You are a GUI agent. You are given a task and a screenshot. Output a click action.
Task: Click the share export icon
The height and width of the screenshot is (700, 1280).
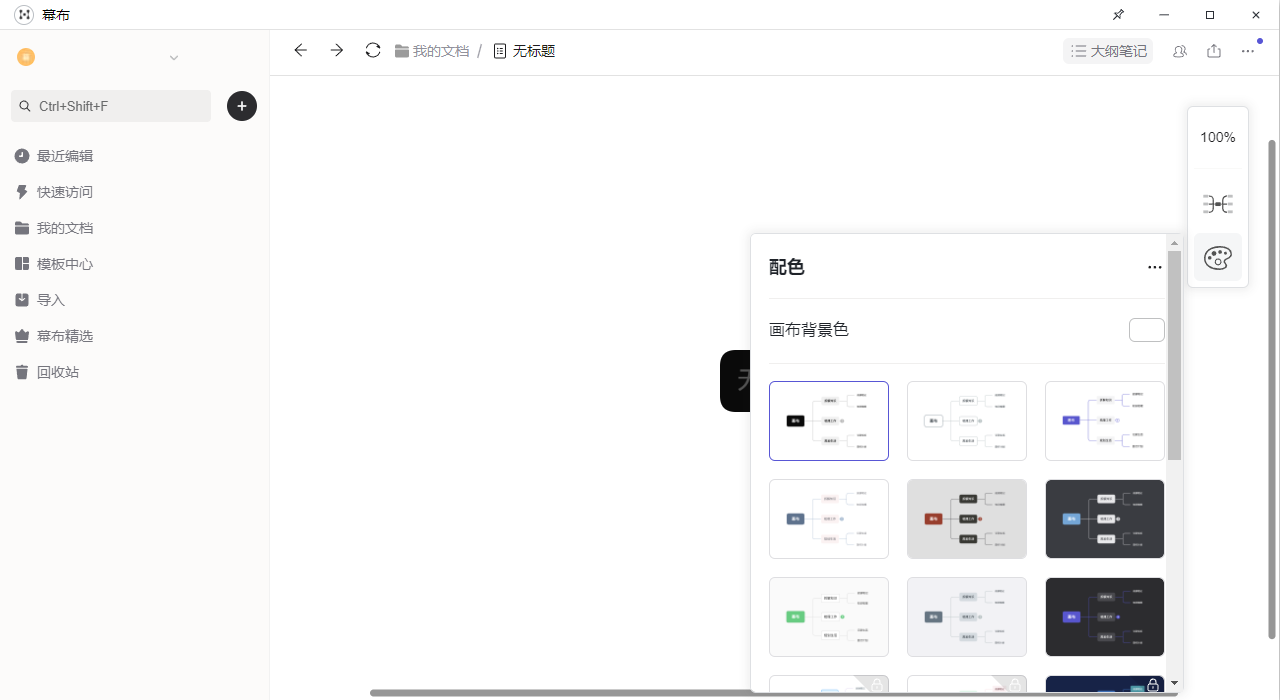pos(1214,51)
